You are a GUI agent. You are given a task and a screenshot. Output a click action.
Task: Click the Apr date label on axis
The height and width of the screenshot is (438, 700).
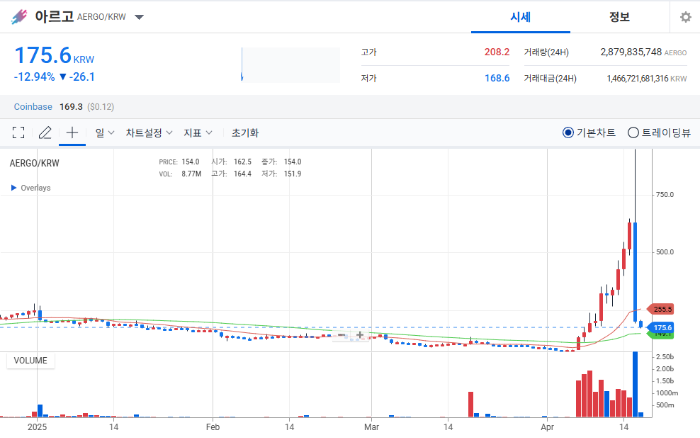pos(547,427)
